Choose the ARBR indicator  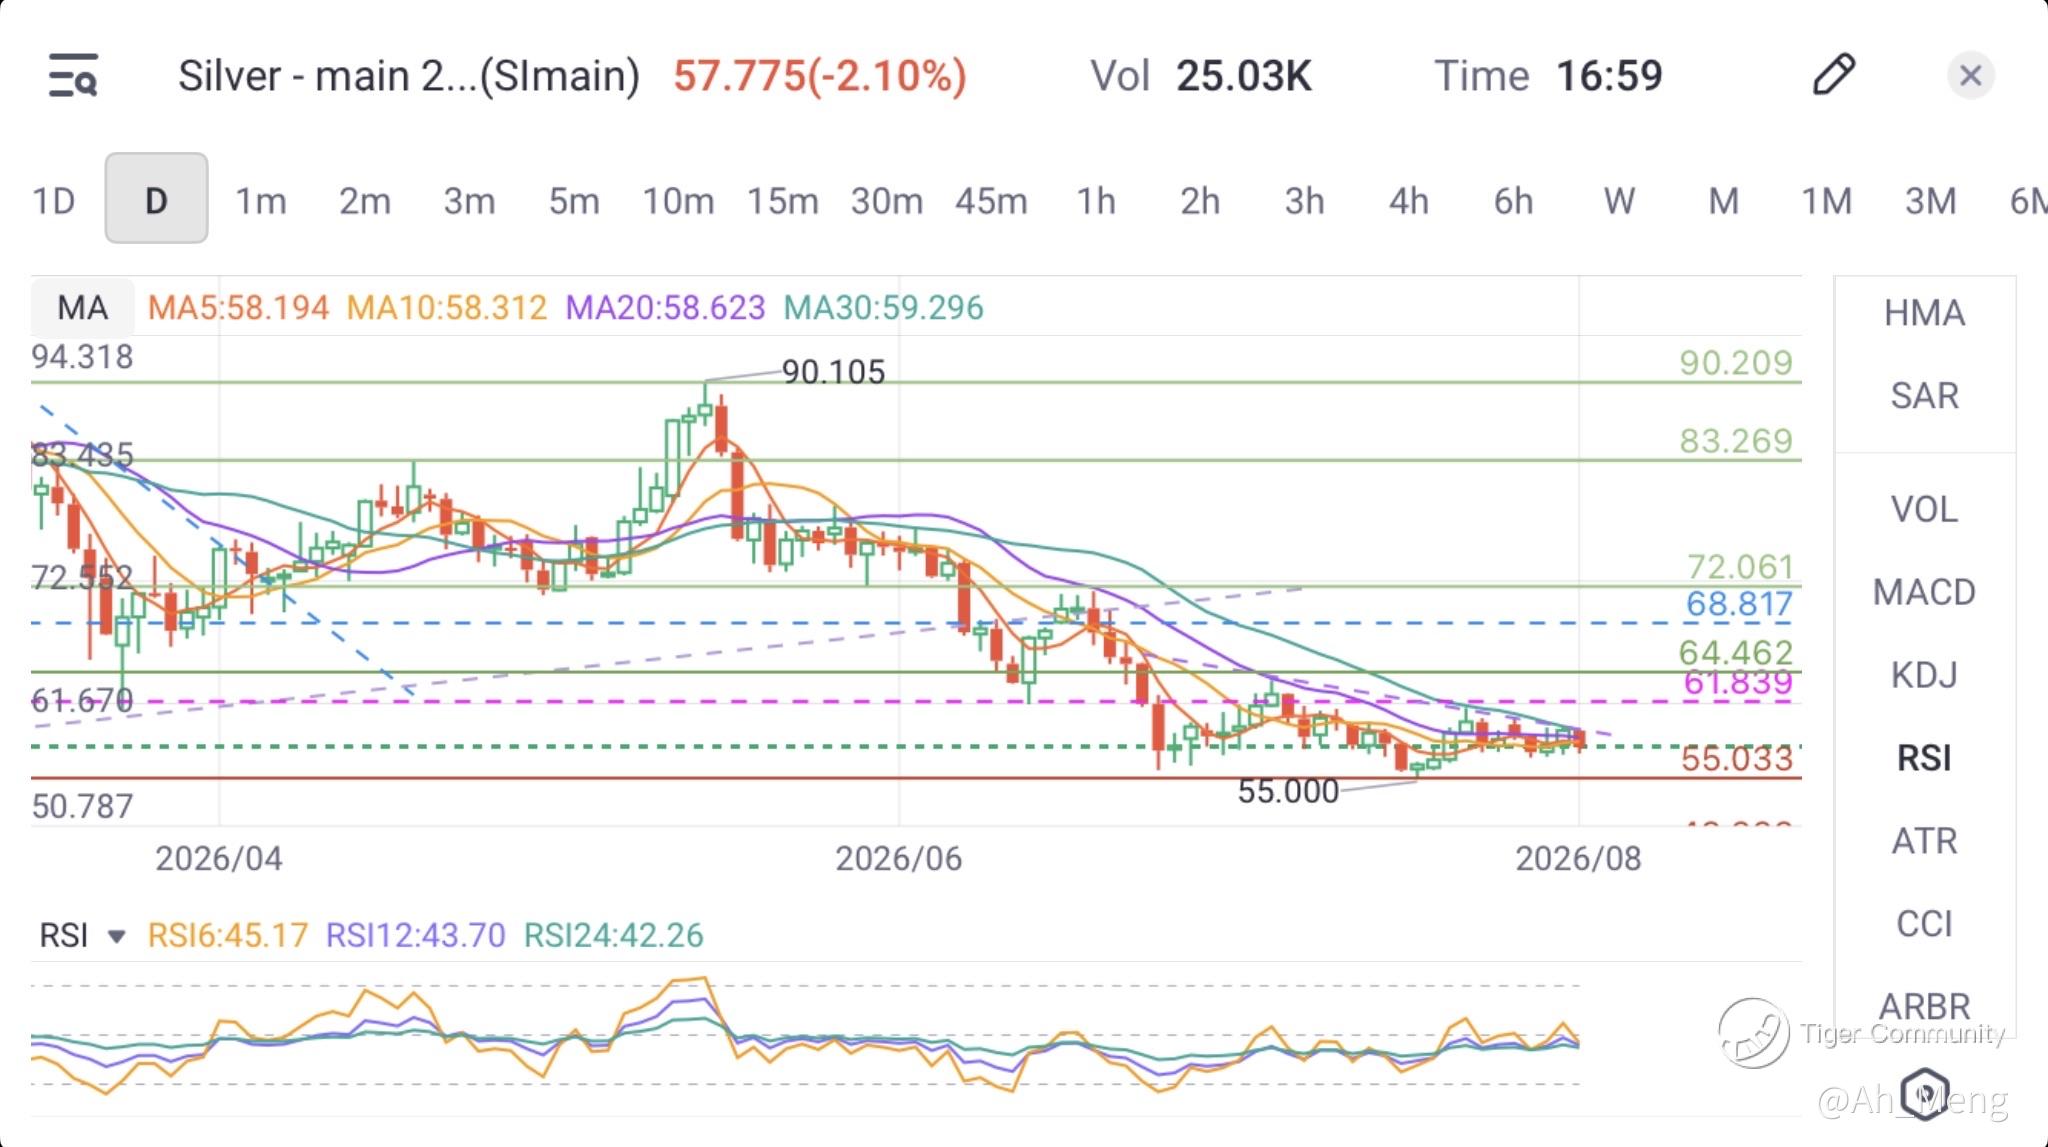tap(1924, 1006)
